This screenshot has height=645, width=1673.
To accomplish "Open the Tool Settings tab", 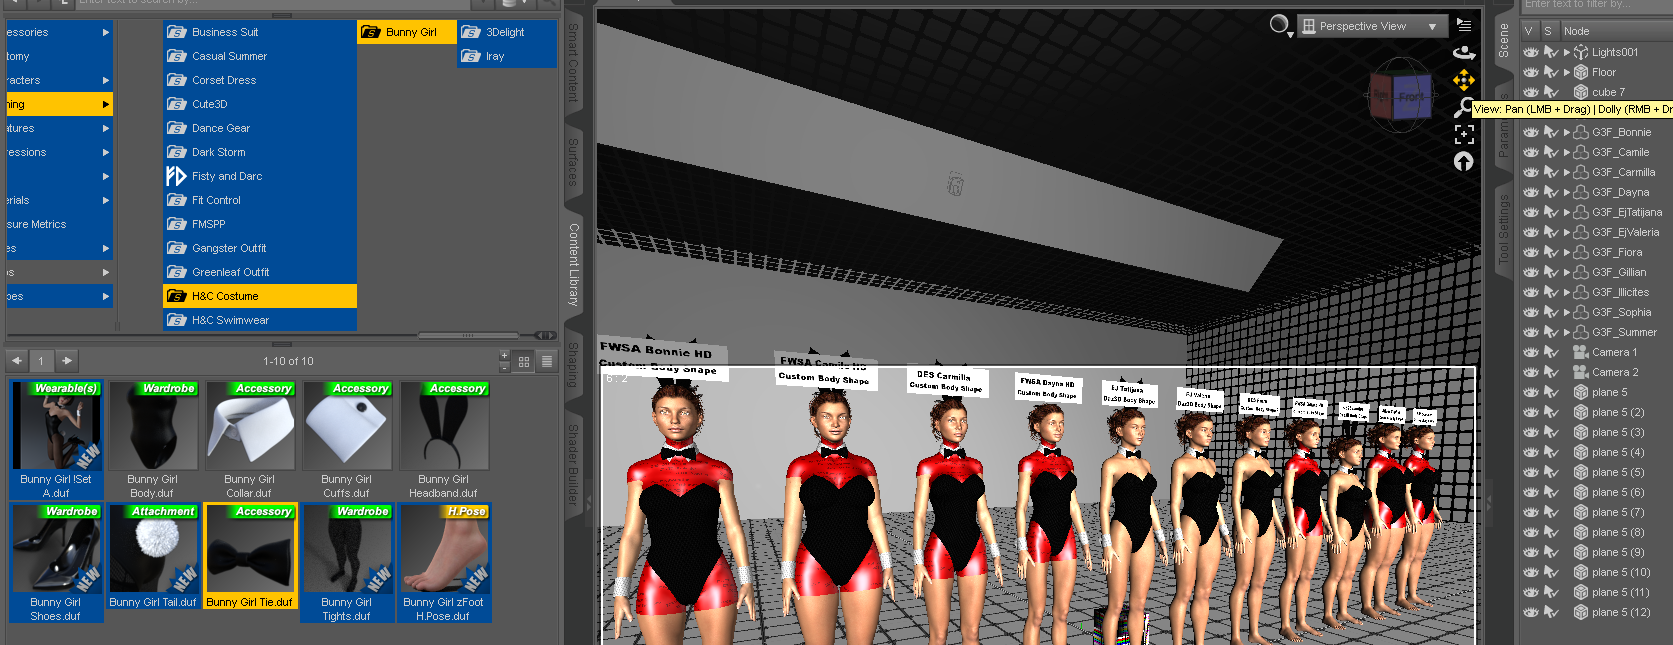I will click(x=1503, y=229).
